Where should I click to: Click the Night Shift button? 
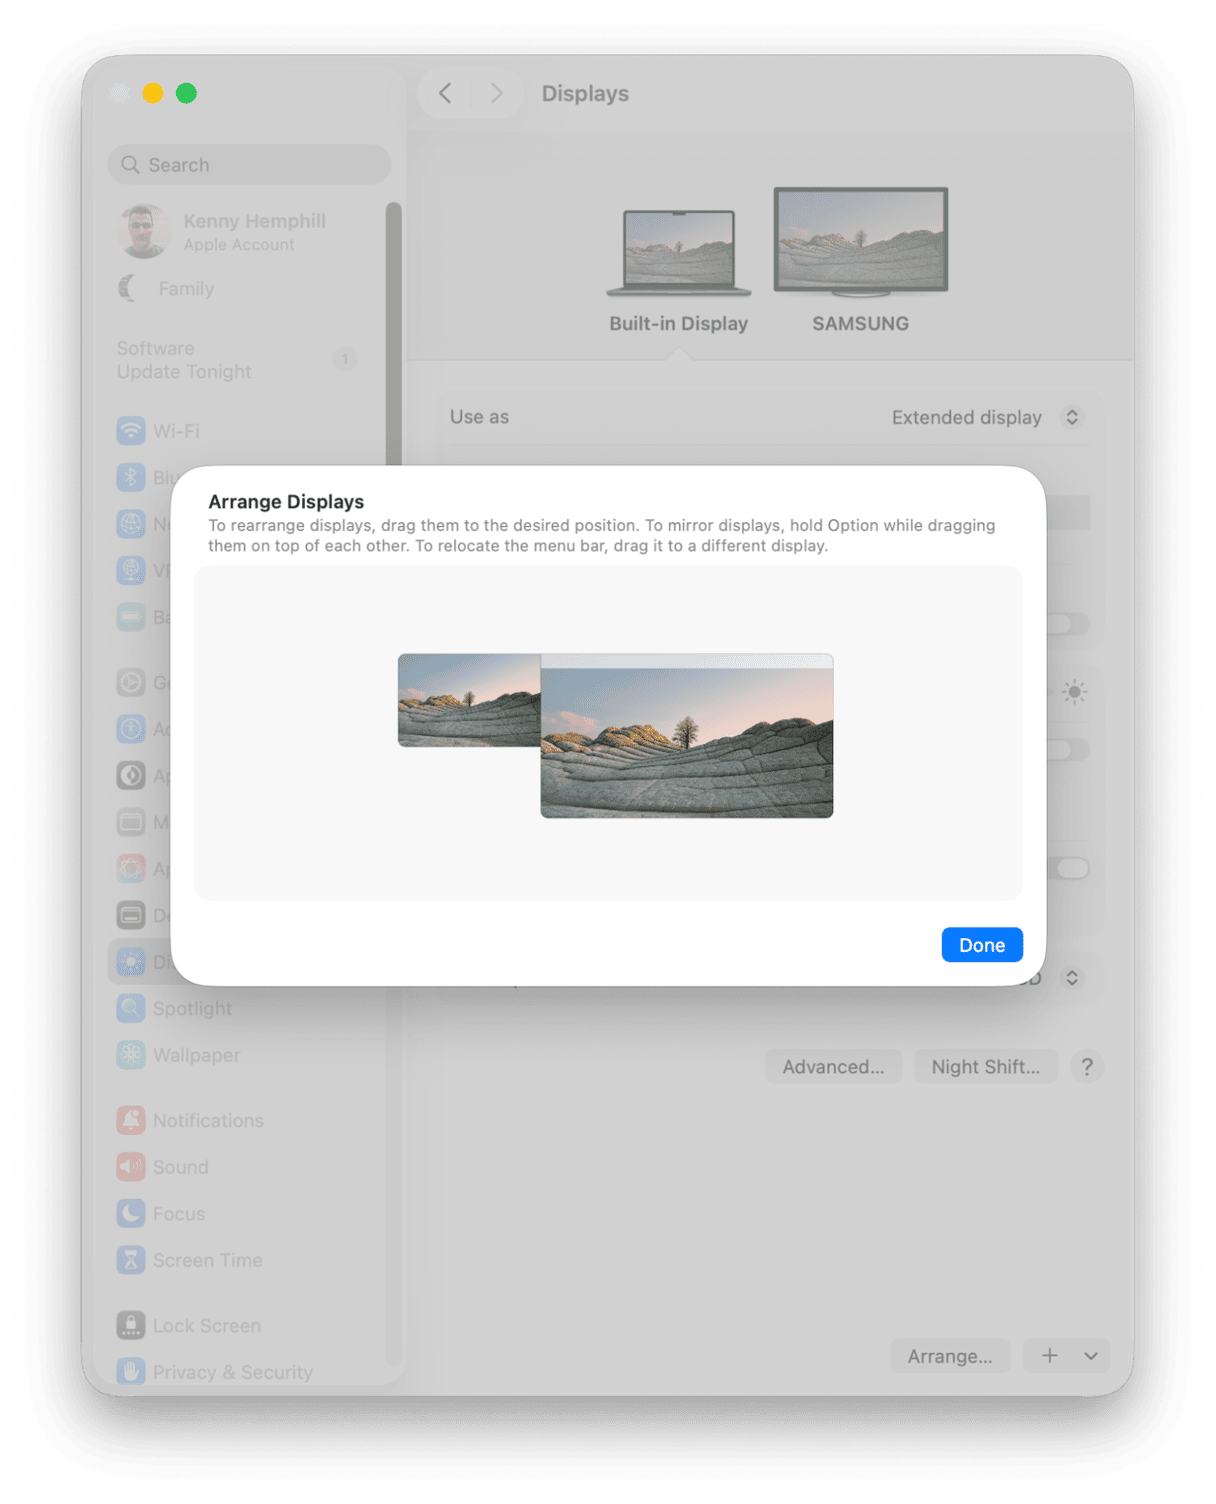coord(985,1066)
